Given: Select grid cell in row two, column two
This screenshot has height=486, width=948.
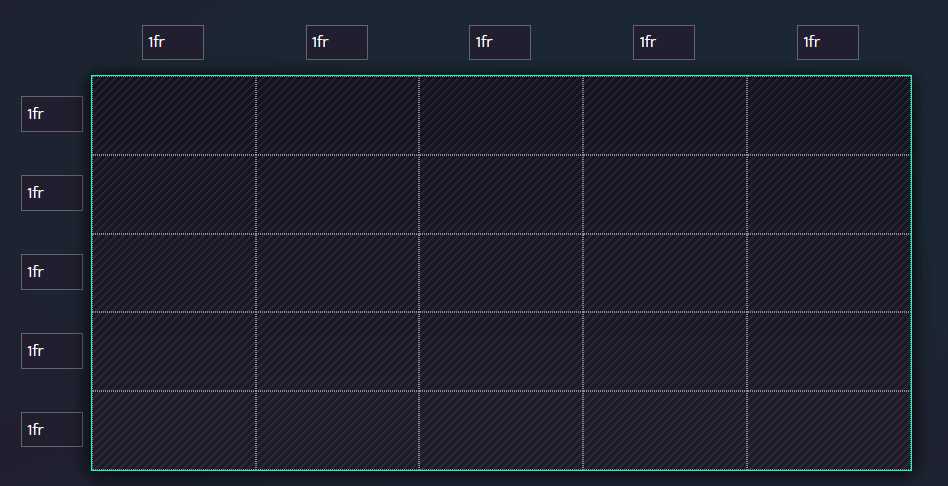Looking at the screenshot, I should click(337, 195).
